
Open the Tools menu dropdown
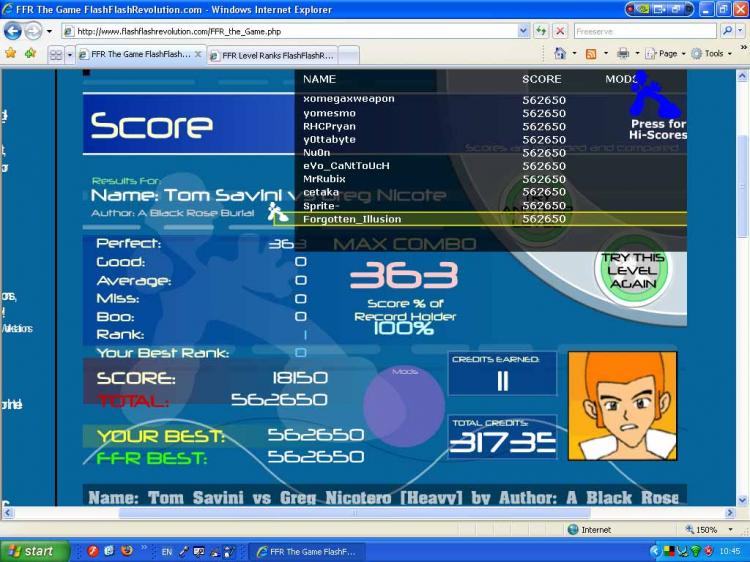[712, 54]
